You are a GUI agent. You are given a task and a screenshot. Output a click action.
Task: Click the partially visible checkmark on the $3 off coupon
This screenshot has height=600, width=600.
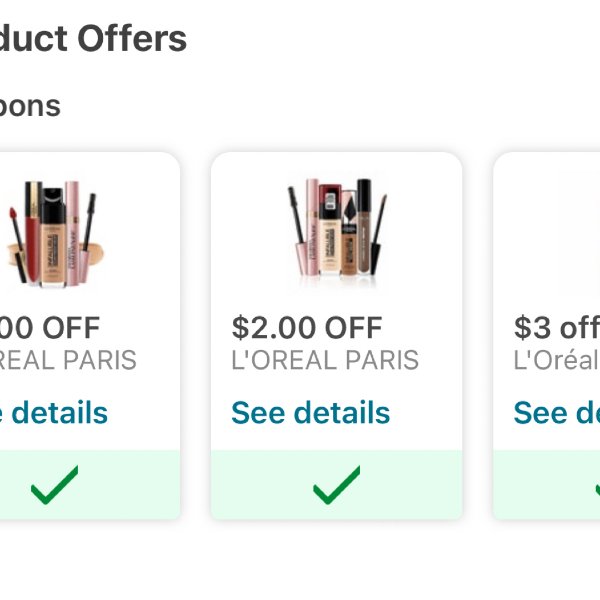click(597, 490)
